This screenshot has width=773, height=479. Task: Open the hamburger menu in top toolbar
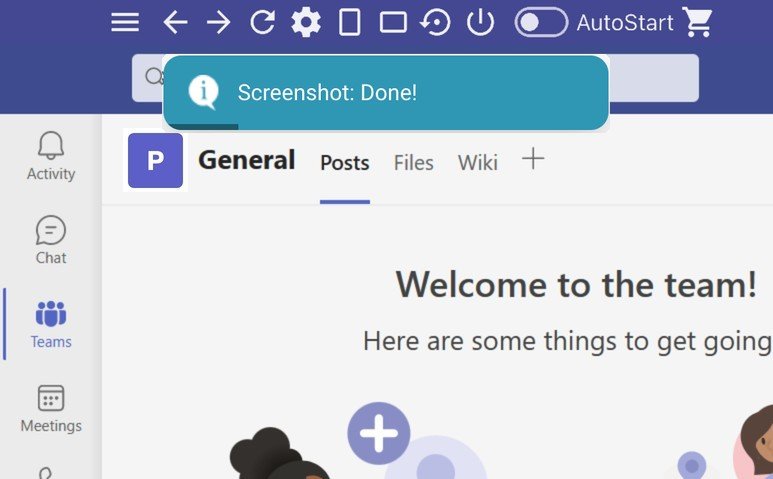click(125, 22)
